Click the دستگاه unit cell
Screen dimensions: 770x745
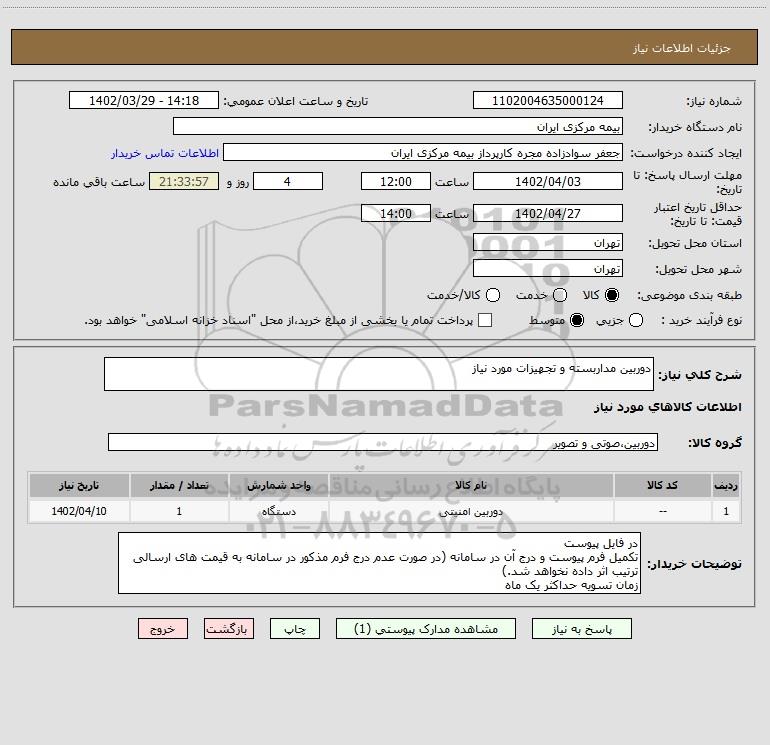279,511
